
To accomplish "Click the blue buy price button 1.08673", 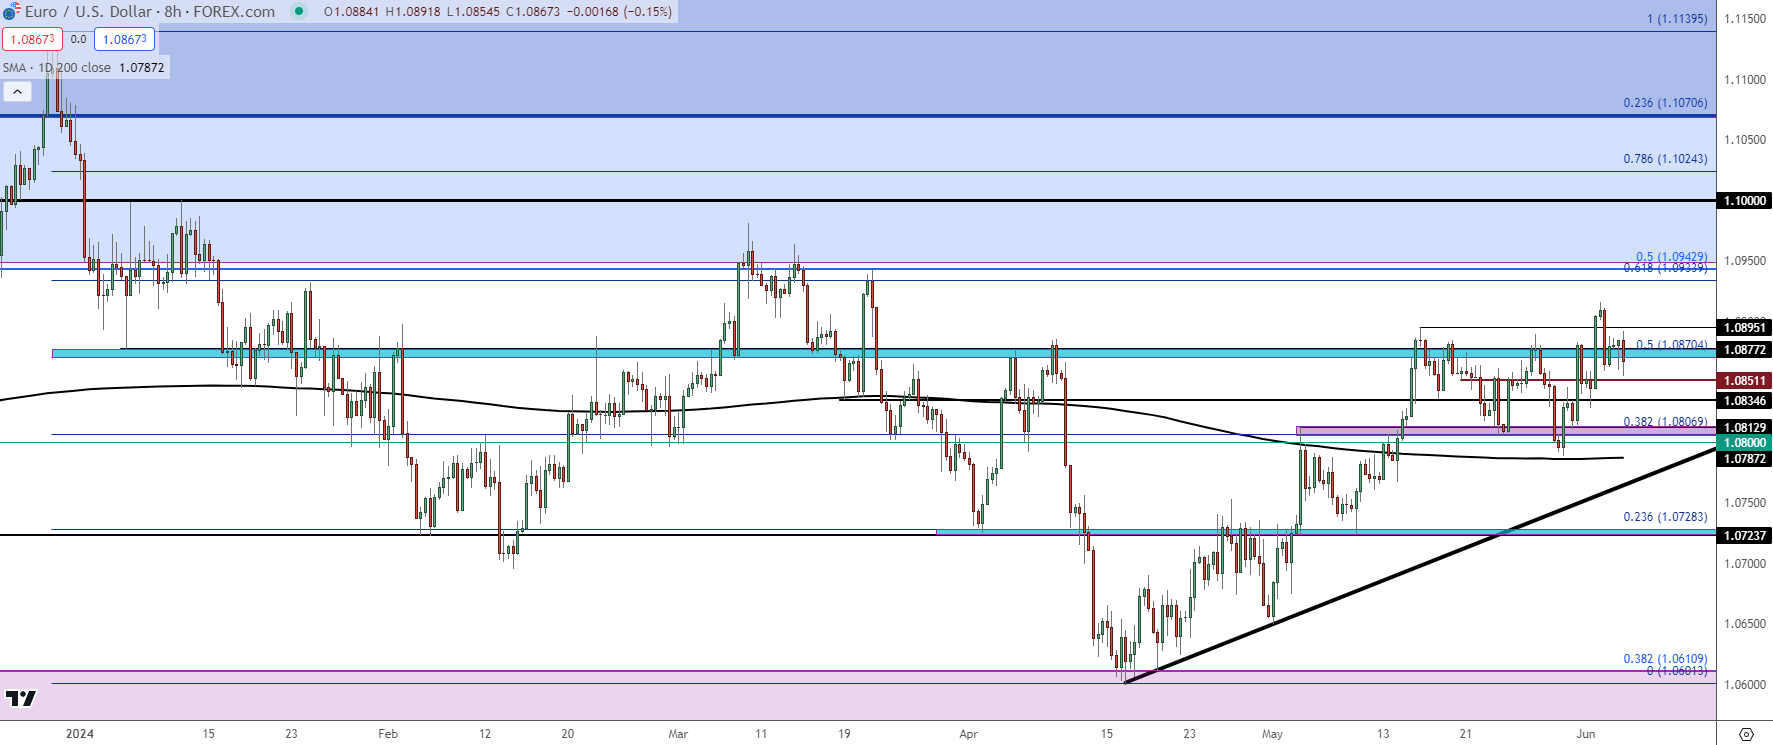I will tap(125, 39).
